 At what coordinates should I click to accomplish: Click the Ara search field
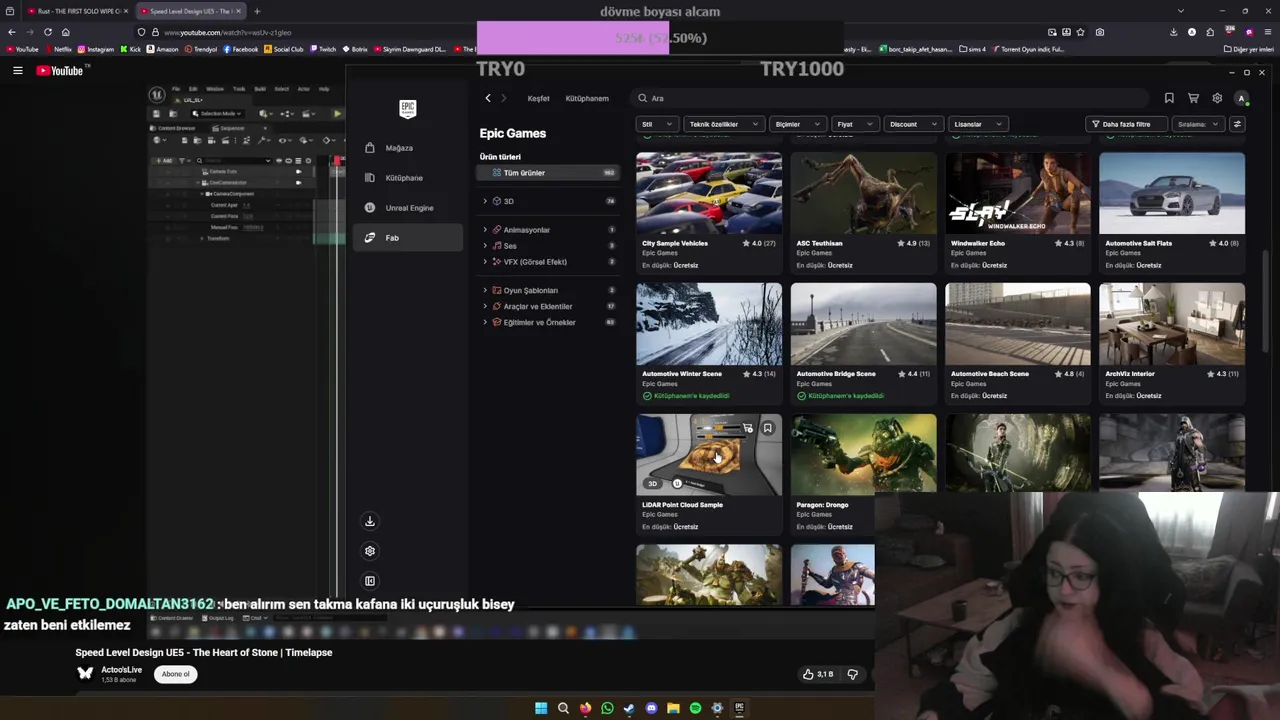(x=890, y=98)
